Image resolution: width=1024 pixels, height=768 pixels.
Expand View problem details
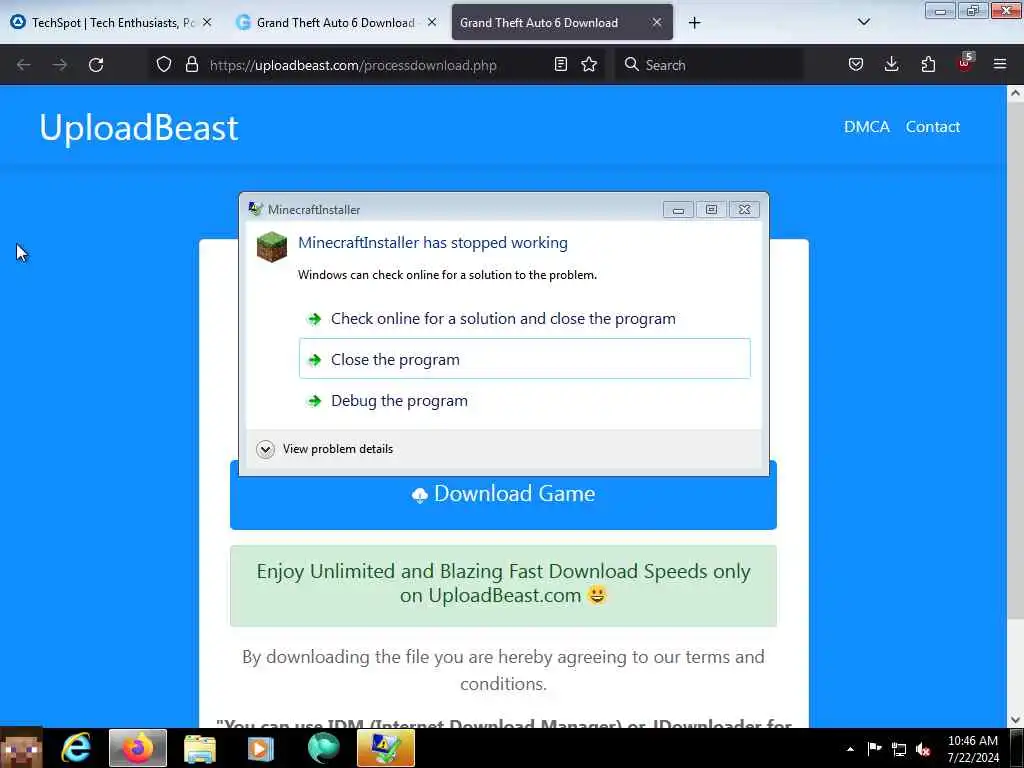[x=325, y=449]
